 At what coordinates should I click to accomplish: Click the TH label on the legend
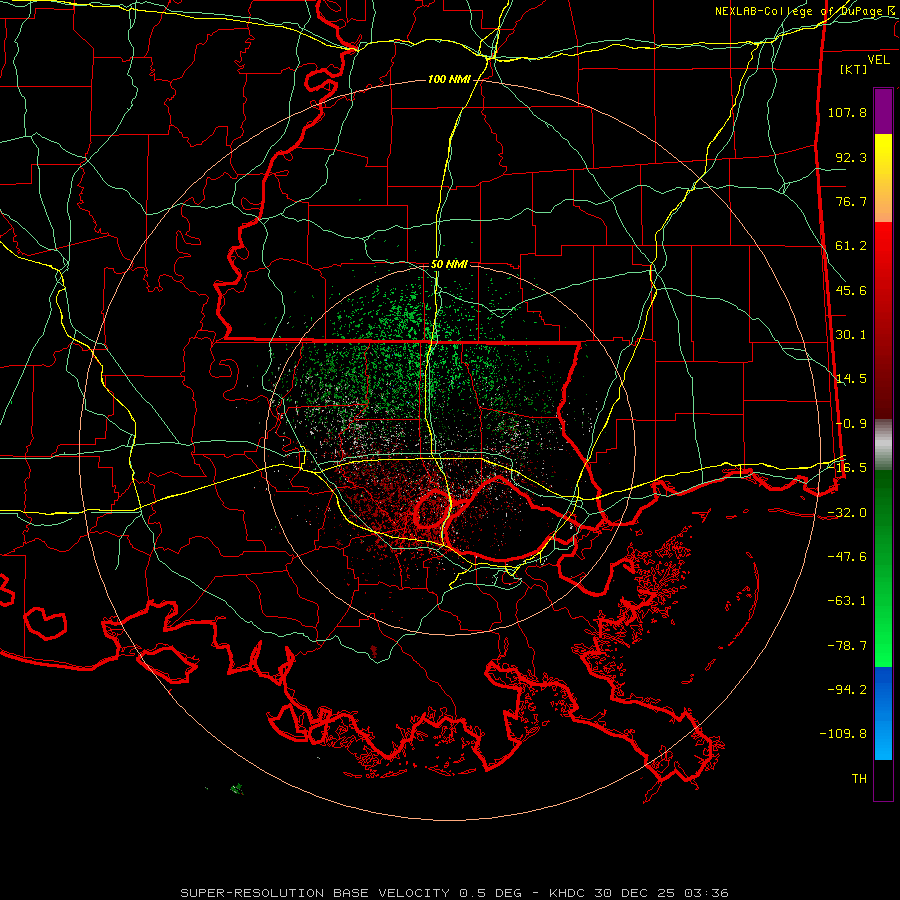859,779
